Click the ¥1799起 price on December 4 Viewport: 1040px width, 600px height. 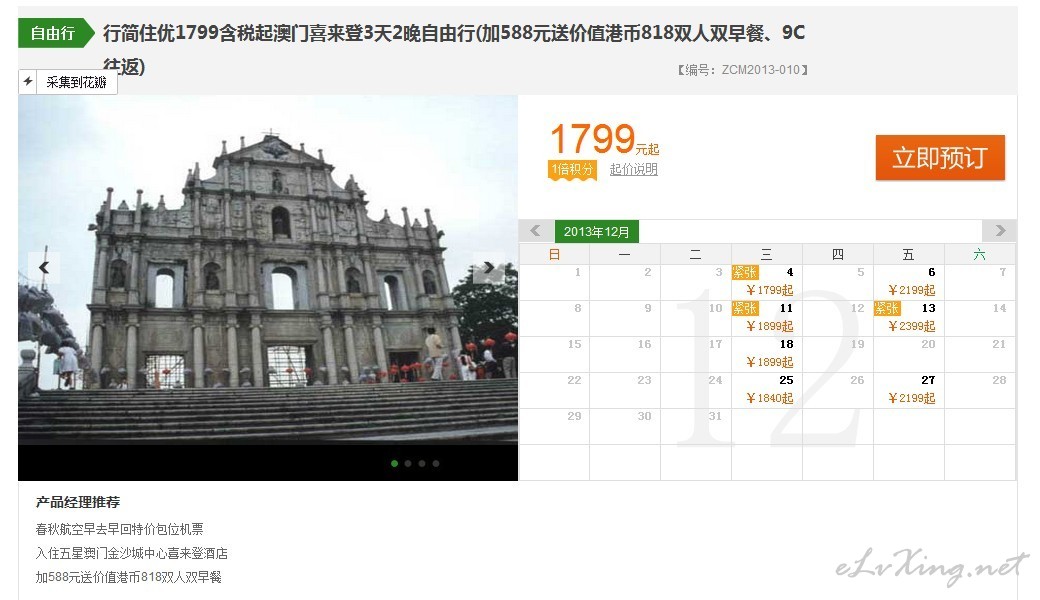coord(769,290)
